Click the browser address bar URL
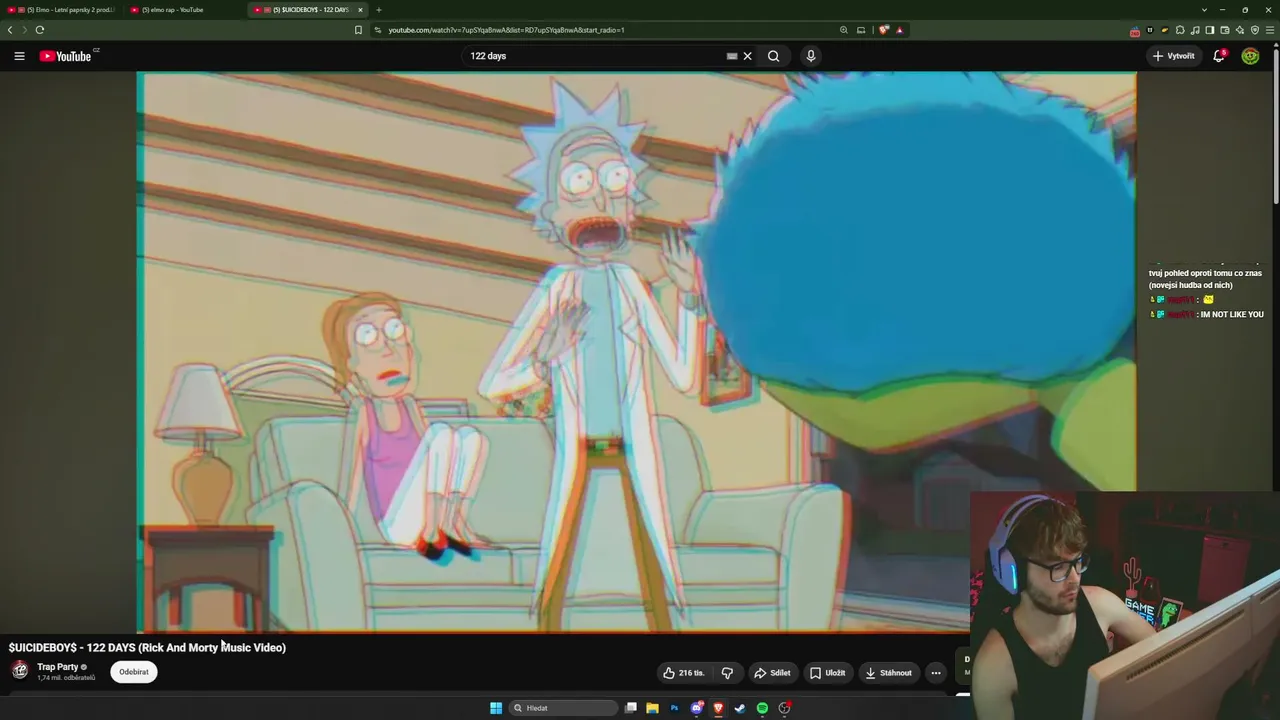Image resolution: width=1280 pixels, height=720 pixels. (506, 30)
